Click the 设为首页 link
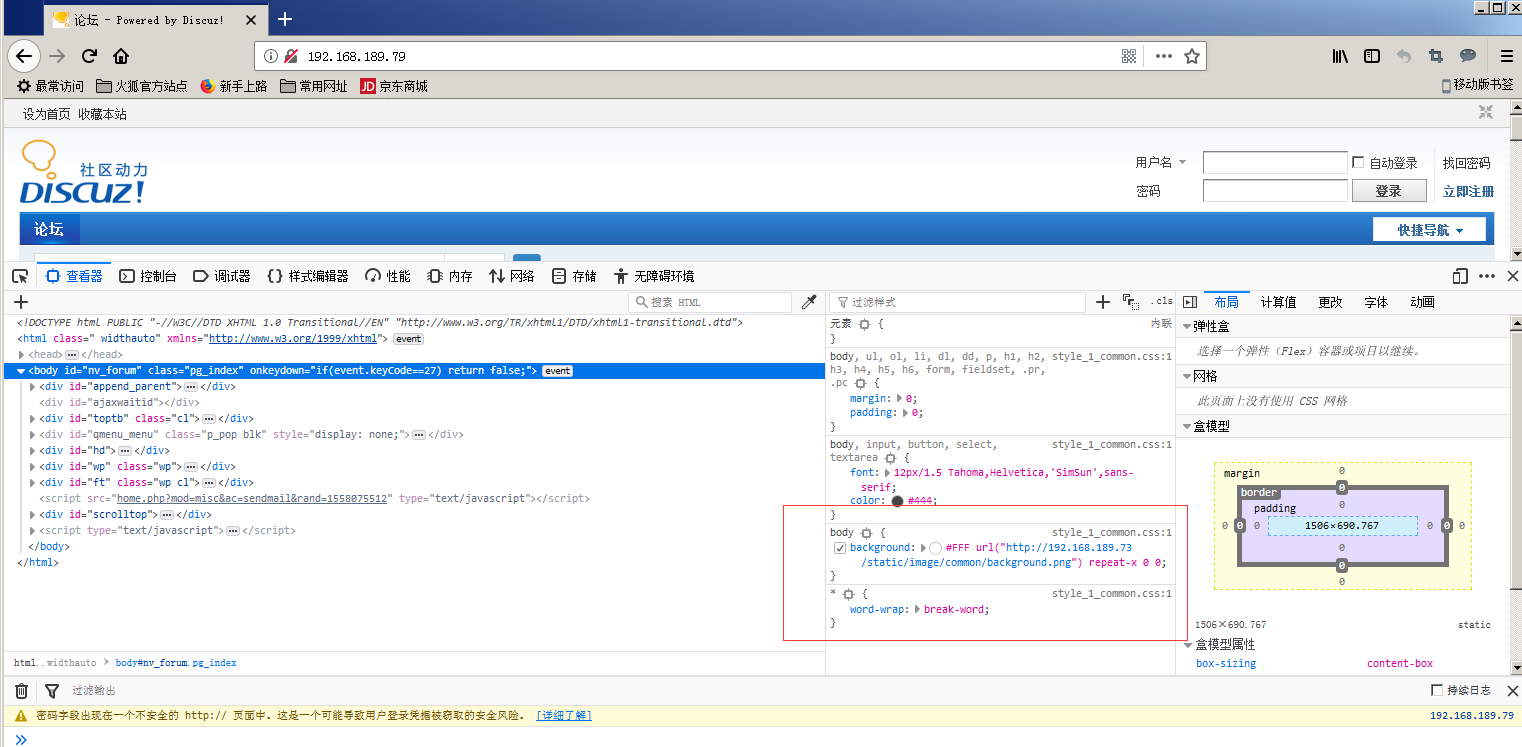 tap(47, 114)
